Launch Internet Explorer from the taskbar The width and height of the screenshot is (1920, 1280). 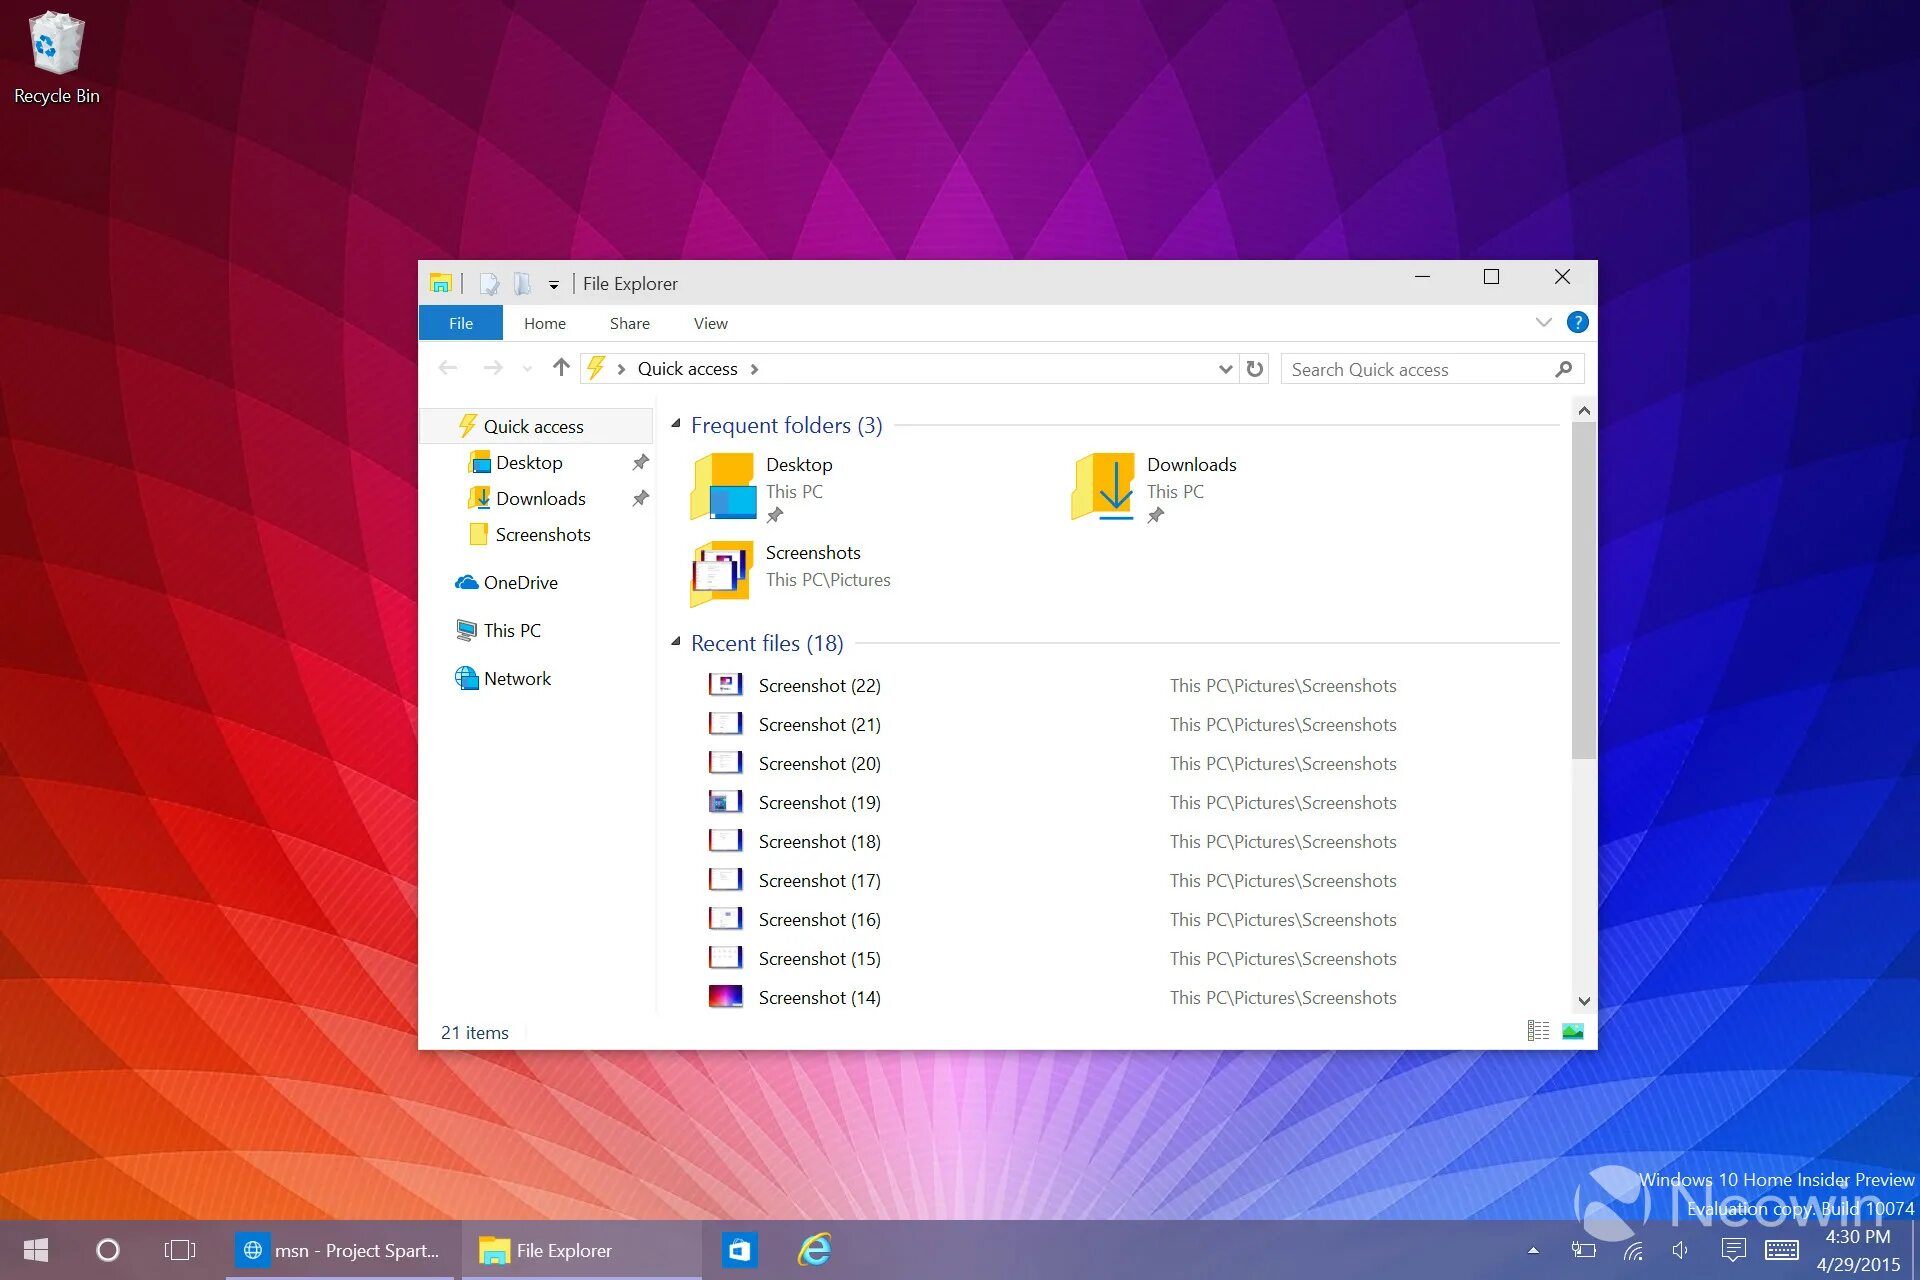815,1250
